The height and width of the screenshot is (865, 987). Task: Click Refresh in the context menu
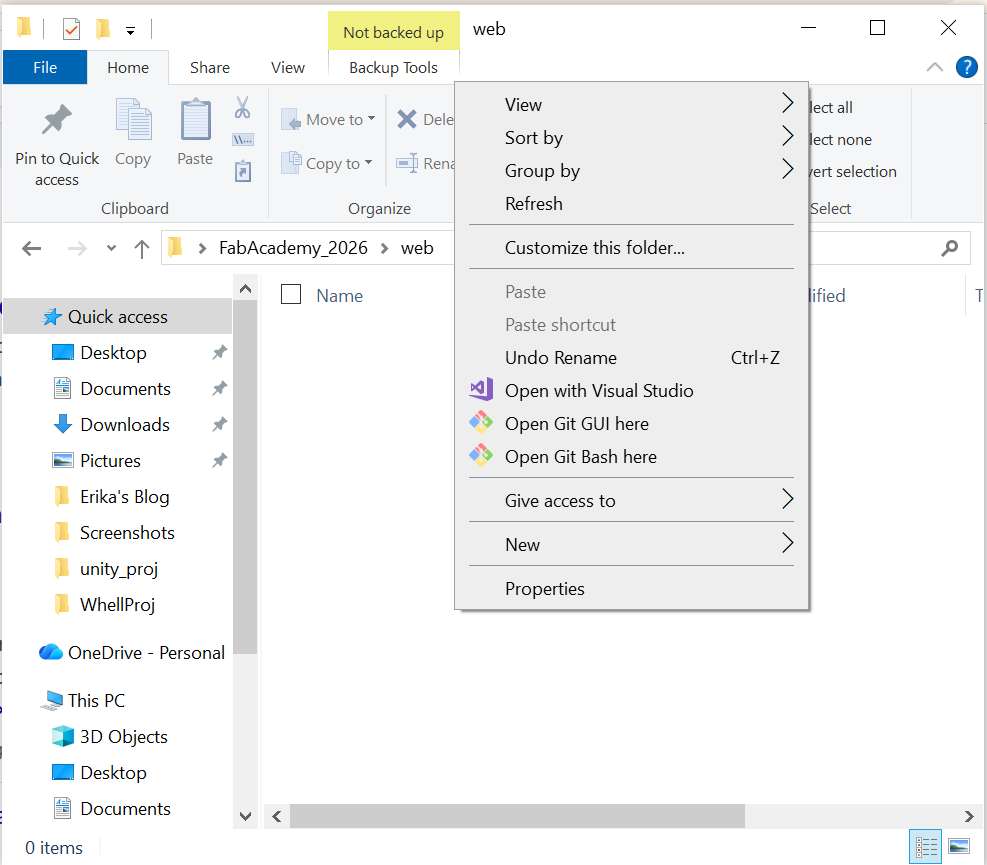point(533,204)
